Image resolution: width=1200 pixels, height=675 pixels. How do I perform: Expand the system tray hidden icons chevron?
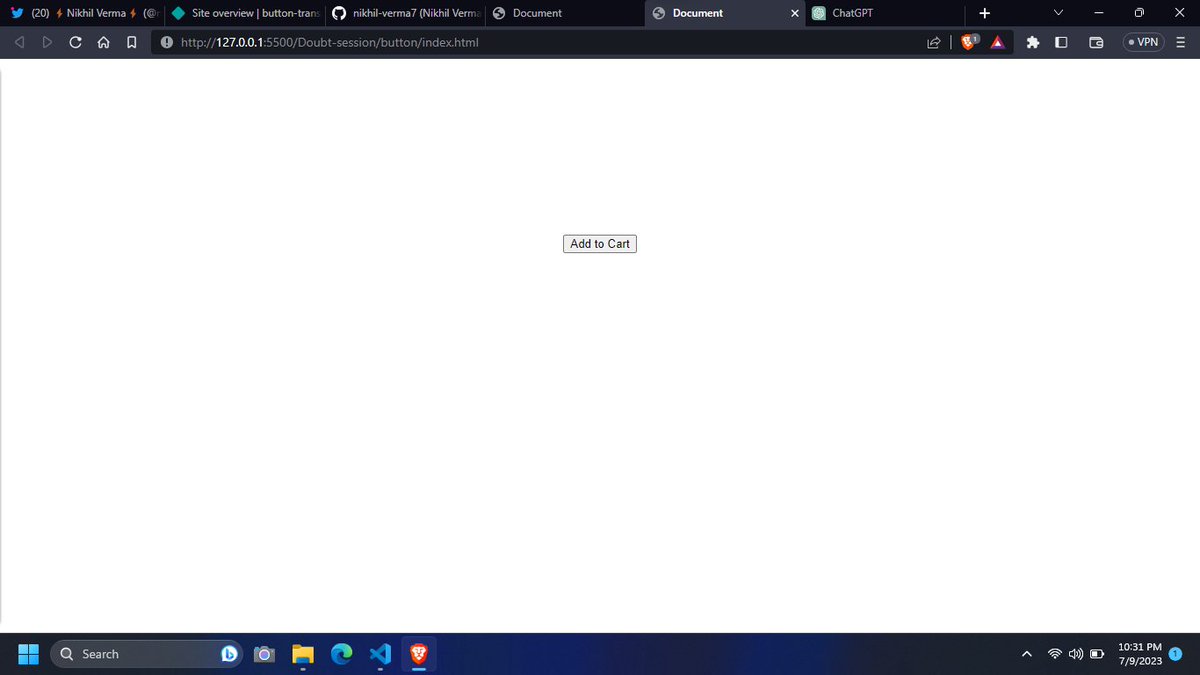[x=1026, y=654]
